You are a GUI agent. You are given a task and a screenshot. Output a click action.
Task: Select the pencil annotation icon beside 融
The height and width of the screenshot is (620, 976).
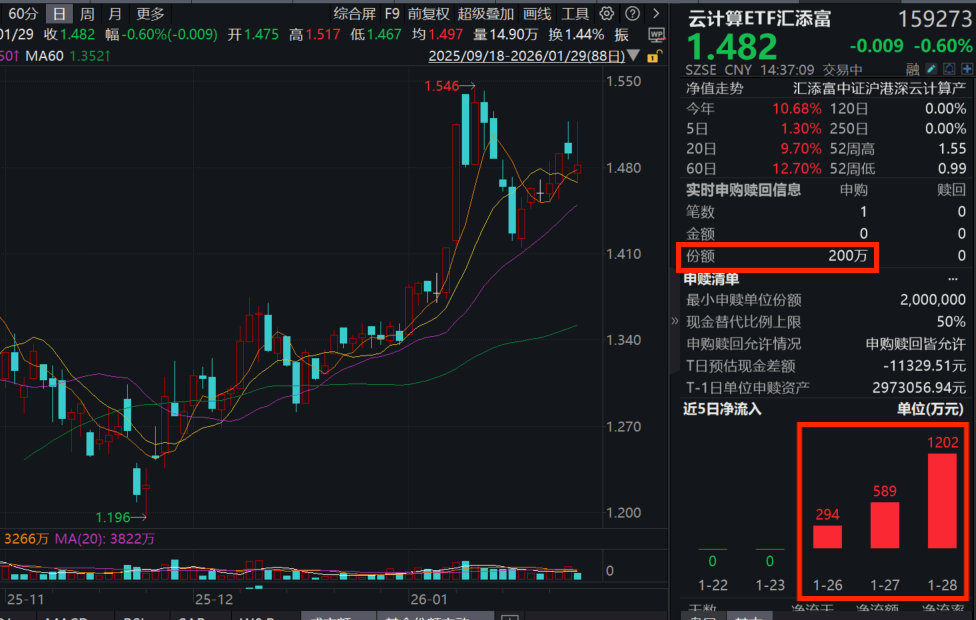pos(931,68)
